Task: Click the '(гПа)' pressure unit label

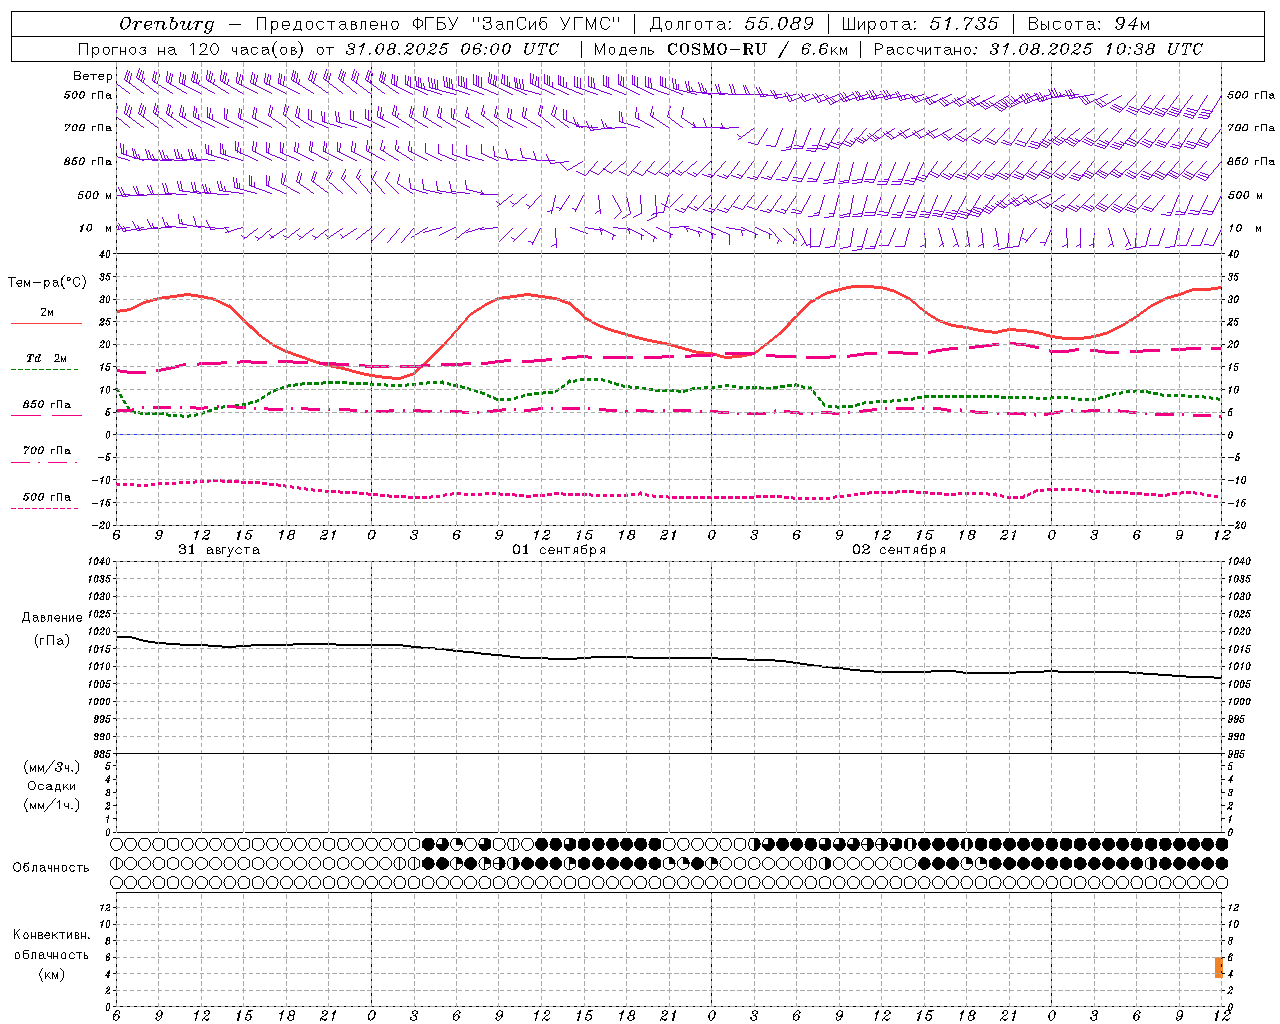Action: (x=52, y=640)
